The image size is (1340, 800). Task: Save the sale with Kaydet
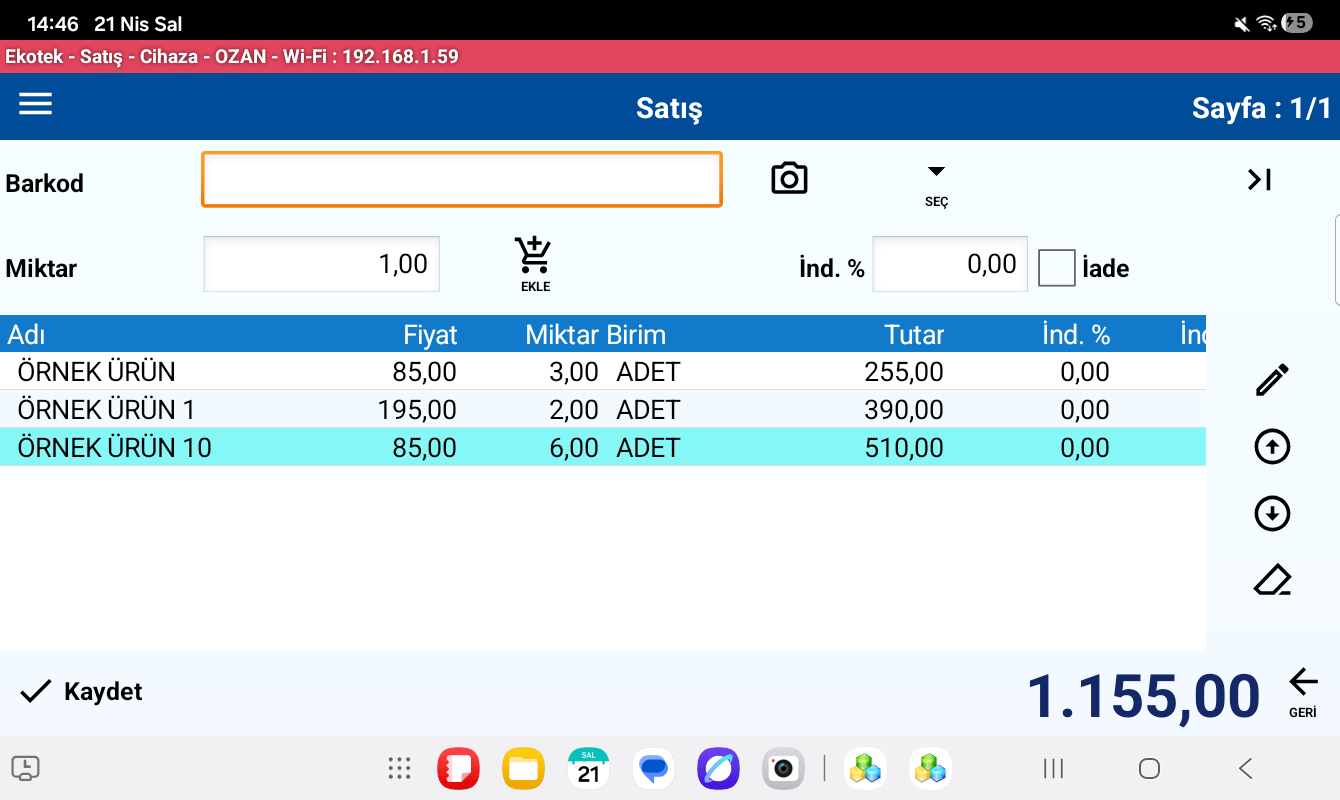(82, 692)
